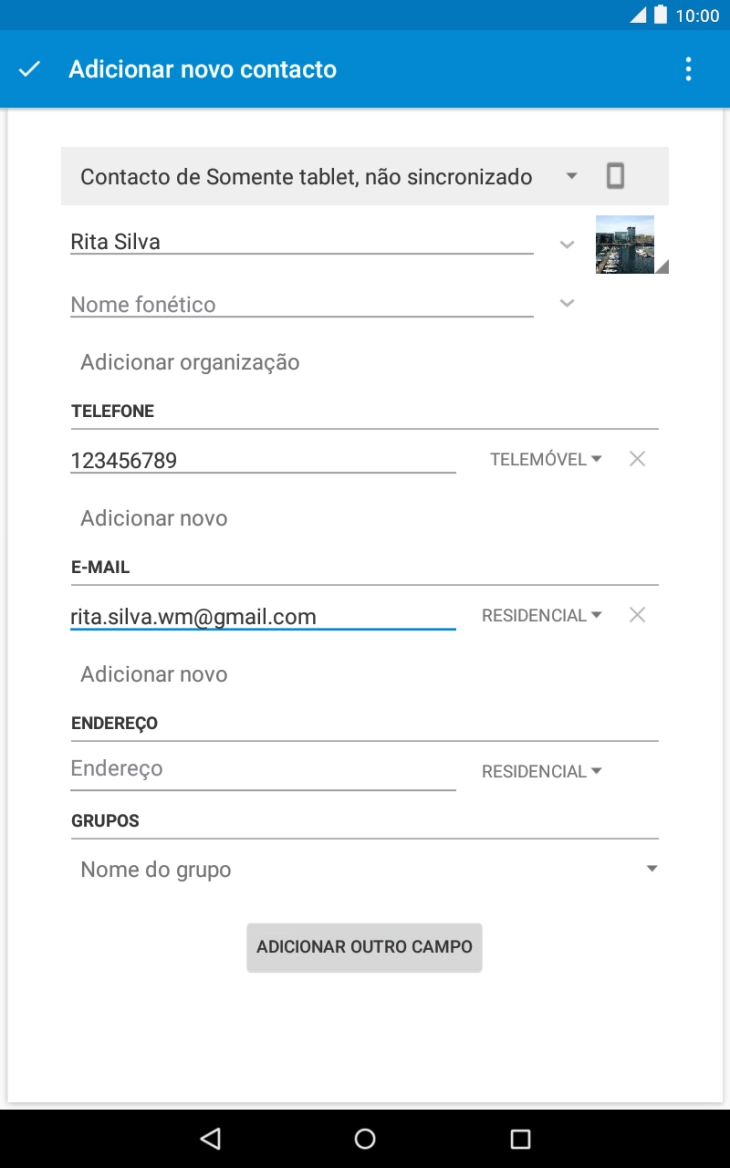Tap Adicionar novo under the phone number
Image resolution: width=730 pixels, height=1168 pixels.
(x=154, y=518)
